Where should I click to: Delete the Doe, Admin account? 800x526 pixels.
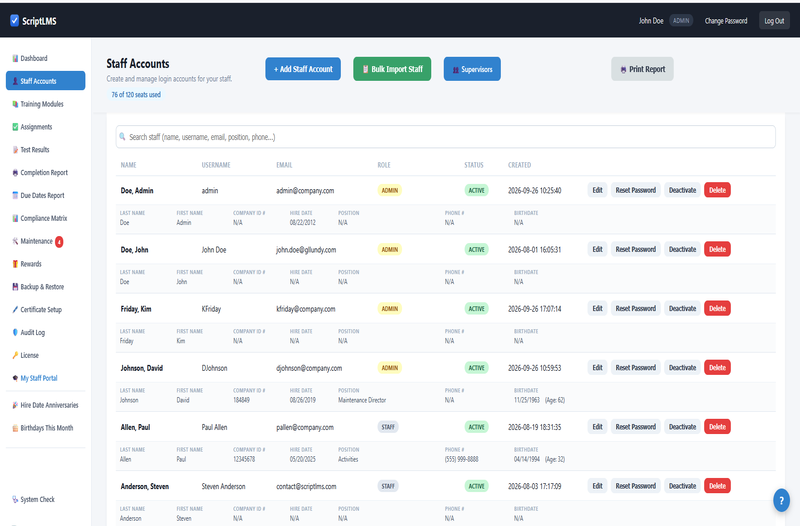(717, 190)
